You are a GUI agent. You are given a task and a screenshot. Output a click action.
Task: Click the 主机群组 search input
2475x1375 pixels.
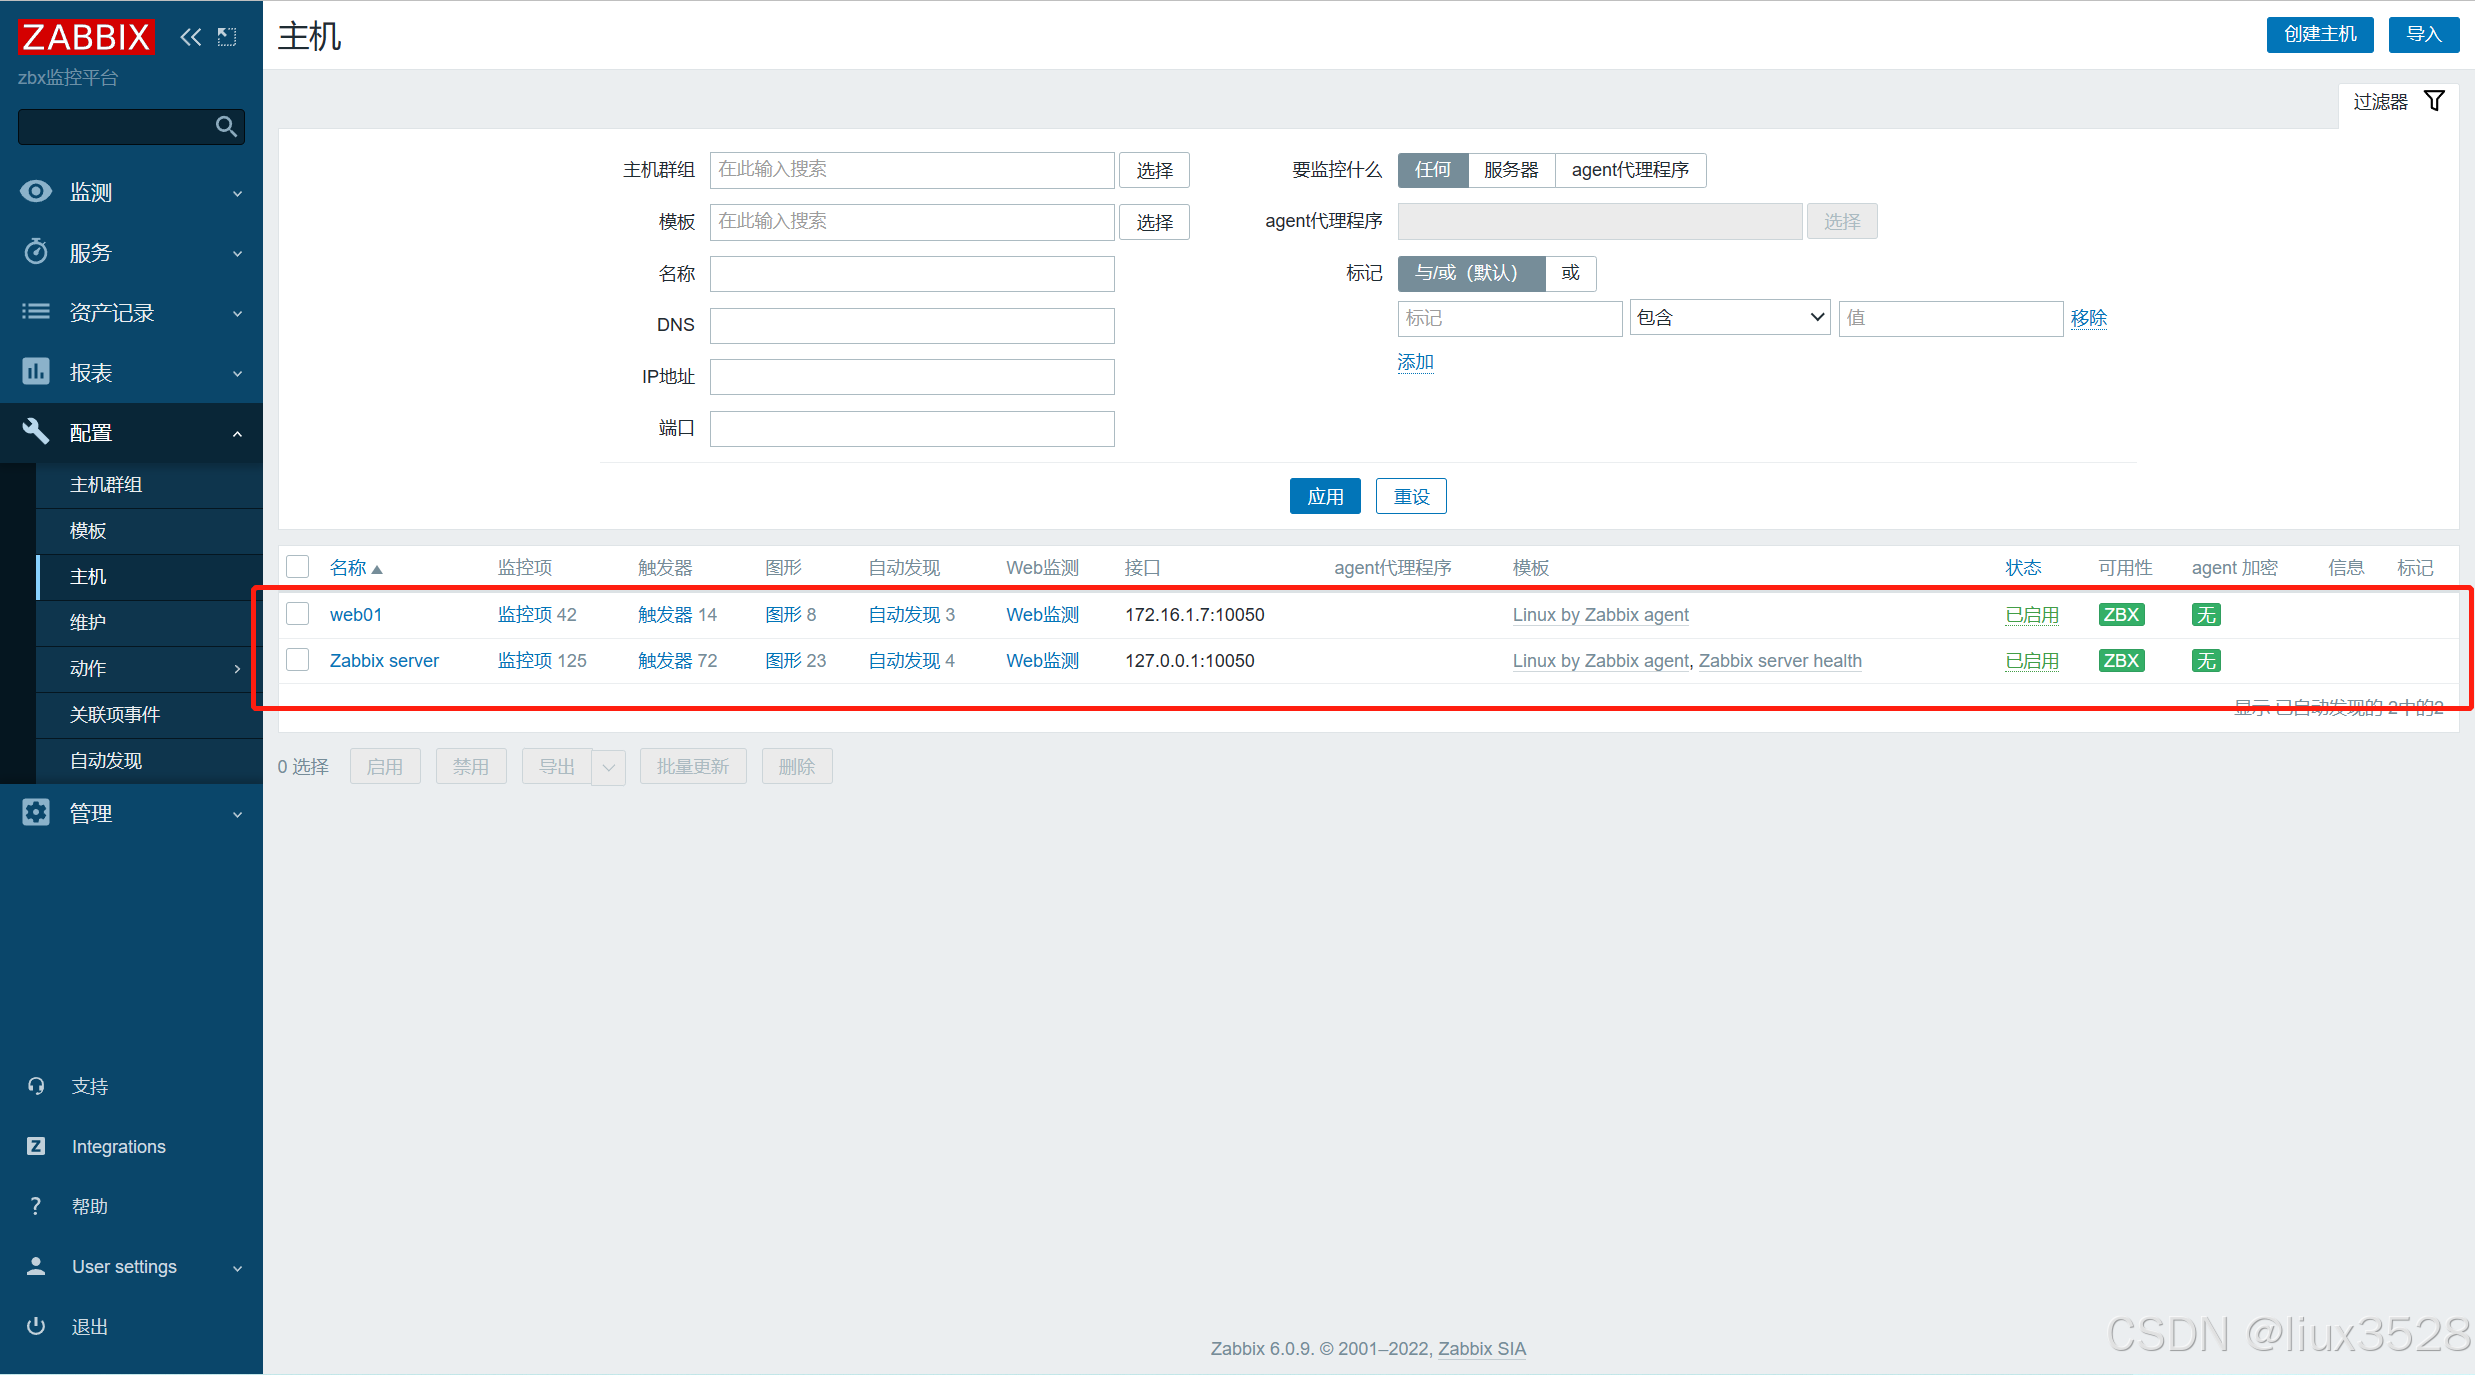(x=912, y=170)
